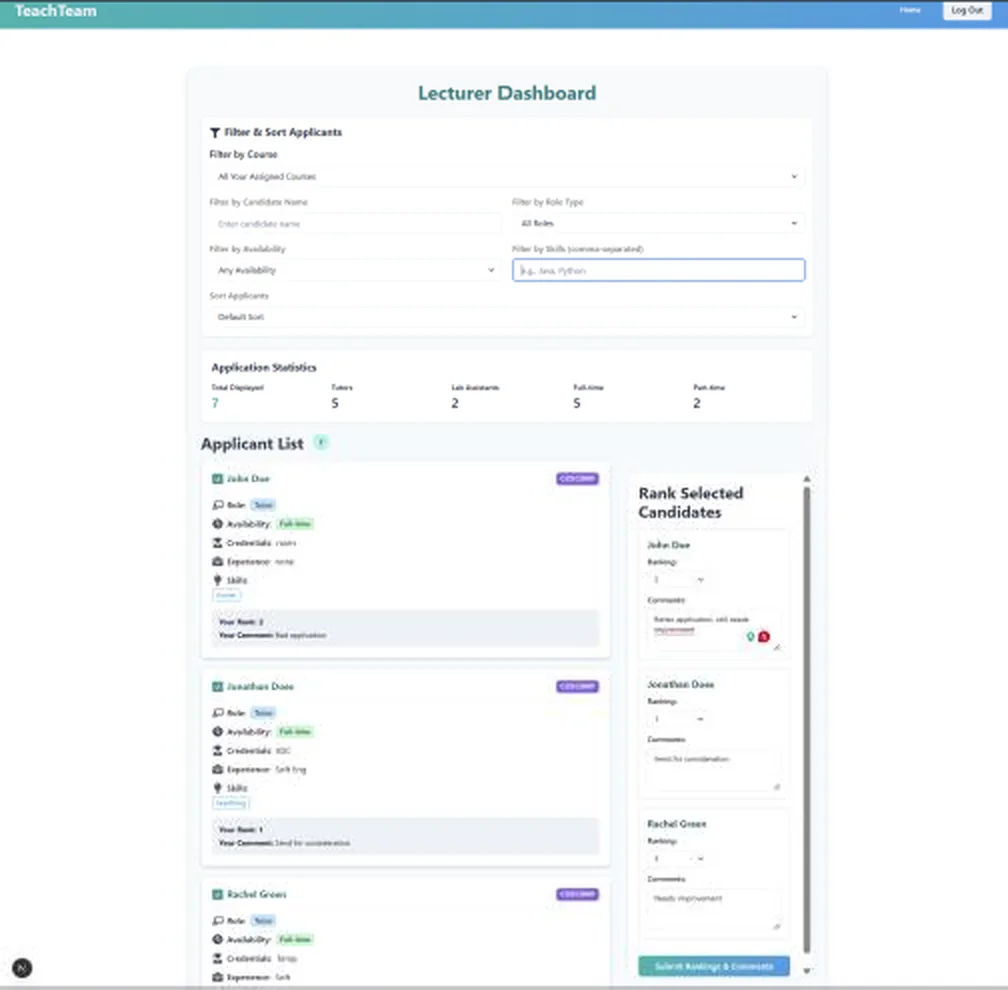Open the Home link in navigation bar
This screenshot has width=1008, height=990.
tap(910, 10)
